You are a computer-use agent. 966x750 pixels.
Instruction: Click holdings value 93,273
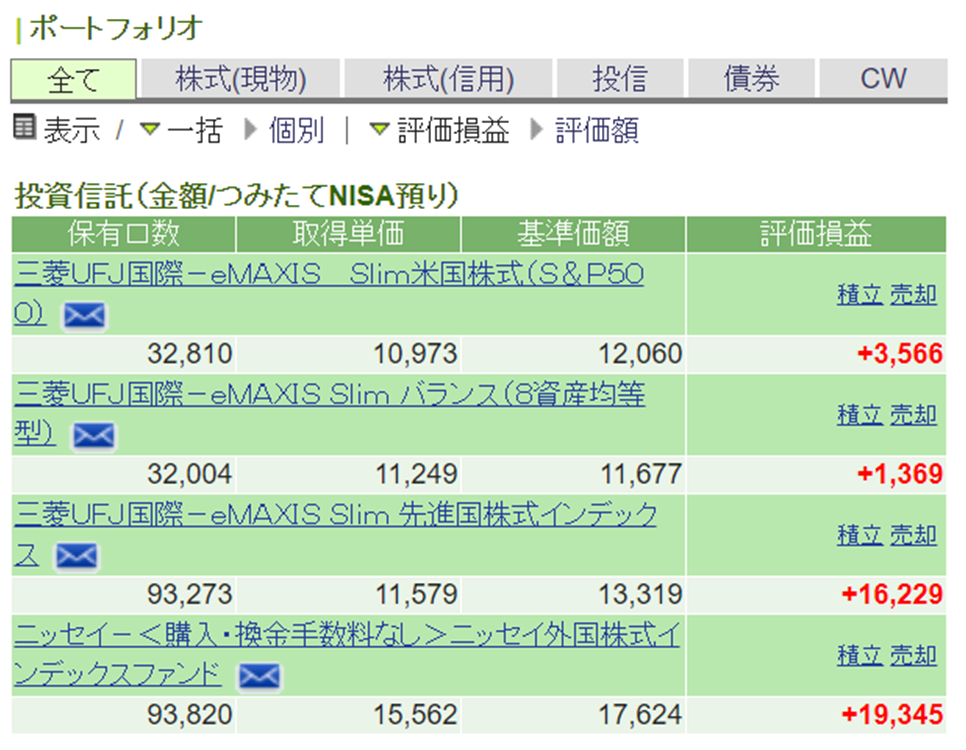[x=190, y=595]
